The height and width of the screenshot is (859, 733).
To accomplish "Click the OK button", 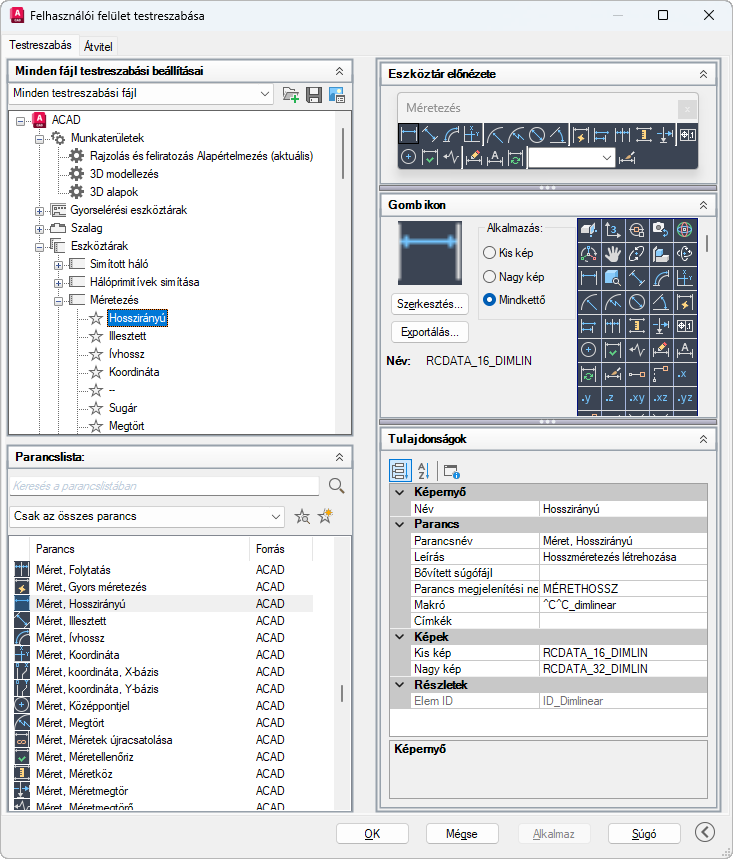I will click(373, 834).
